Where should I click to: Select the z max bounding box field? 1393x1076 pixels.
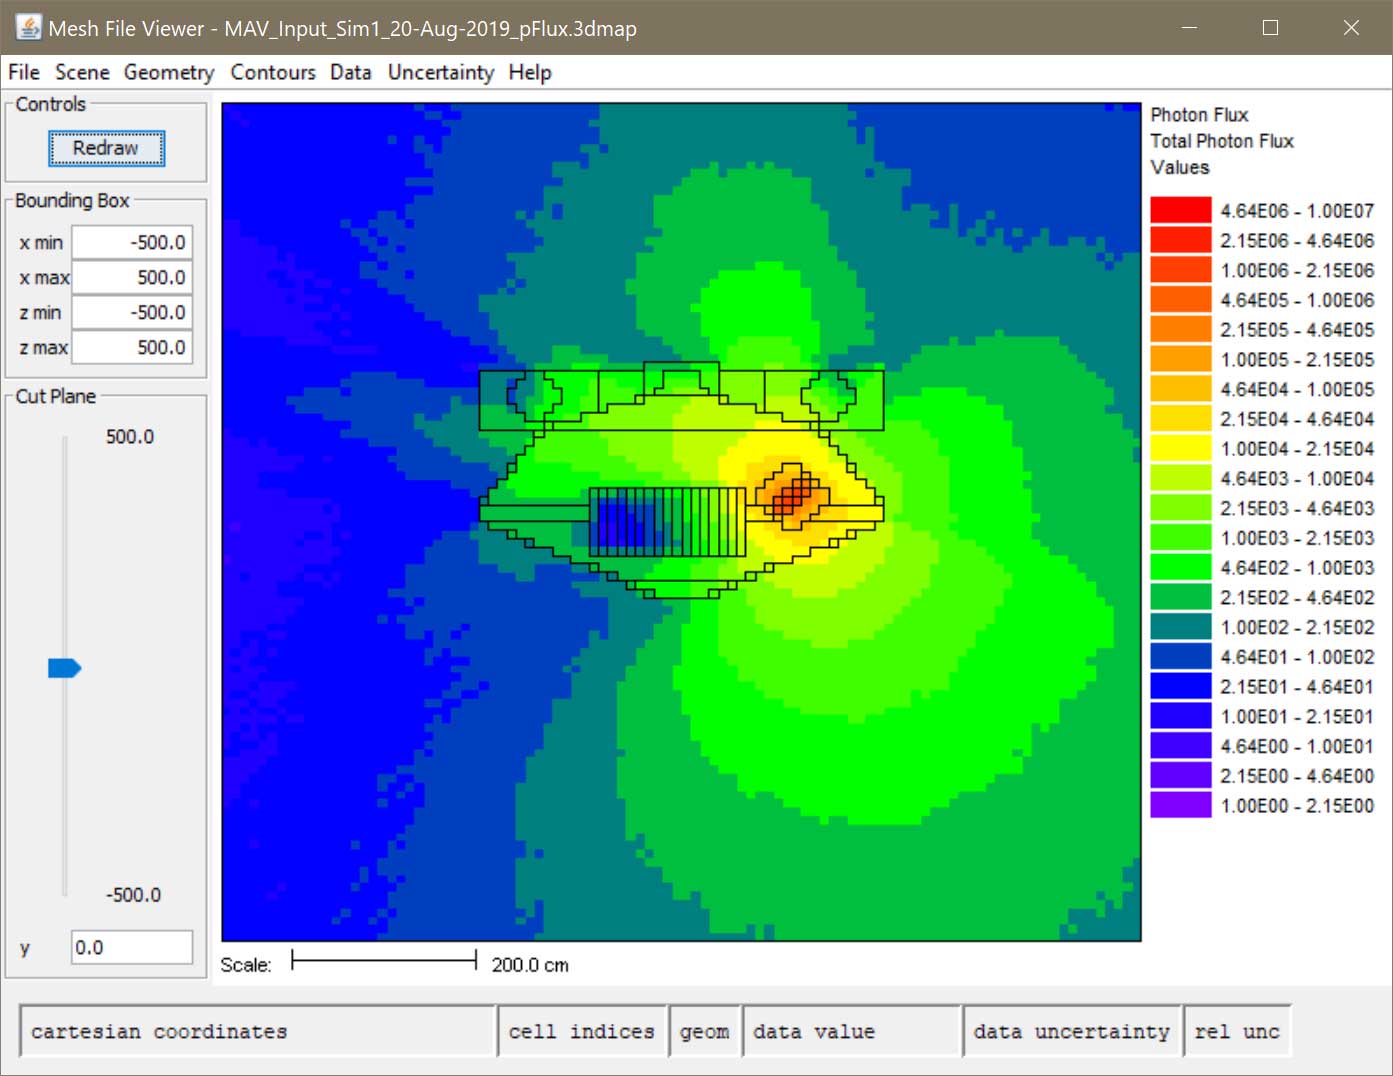pyautogui.click(x=131, y=347)
